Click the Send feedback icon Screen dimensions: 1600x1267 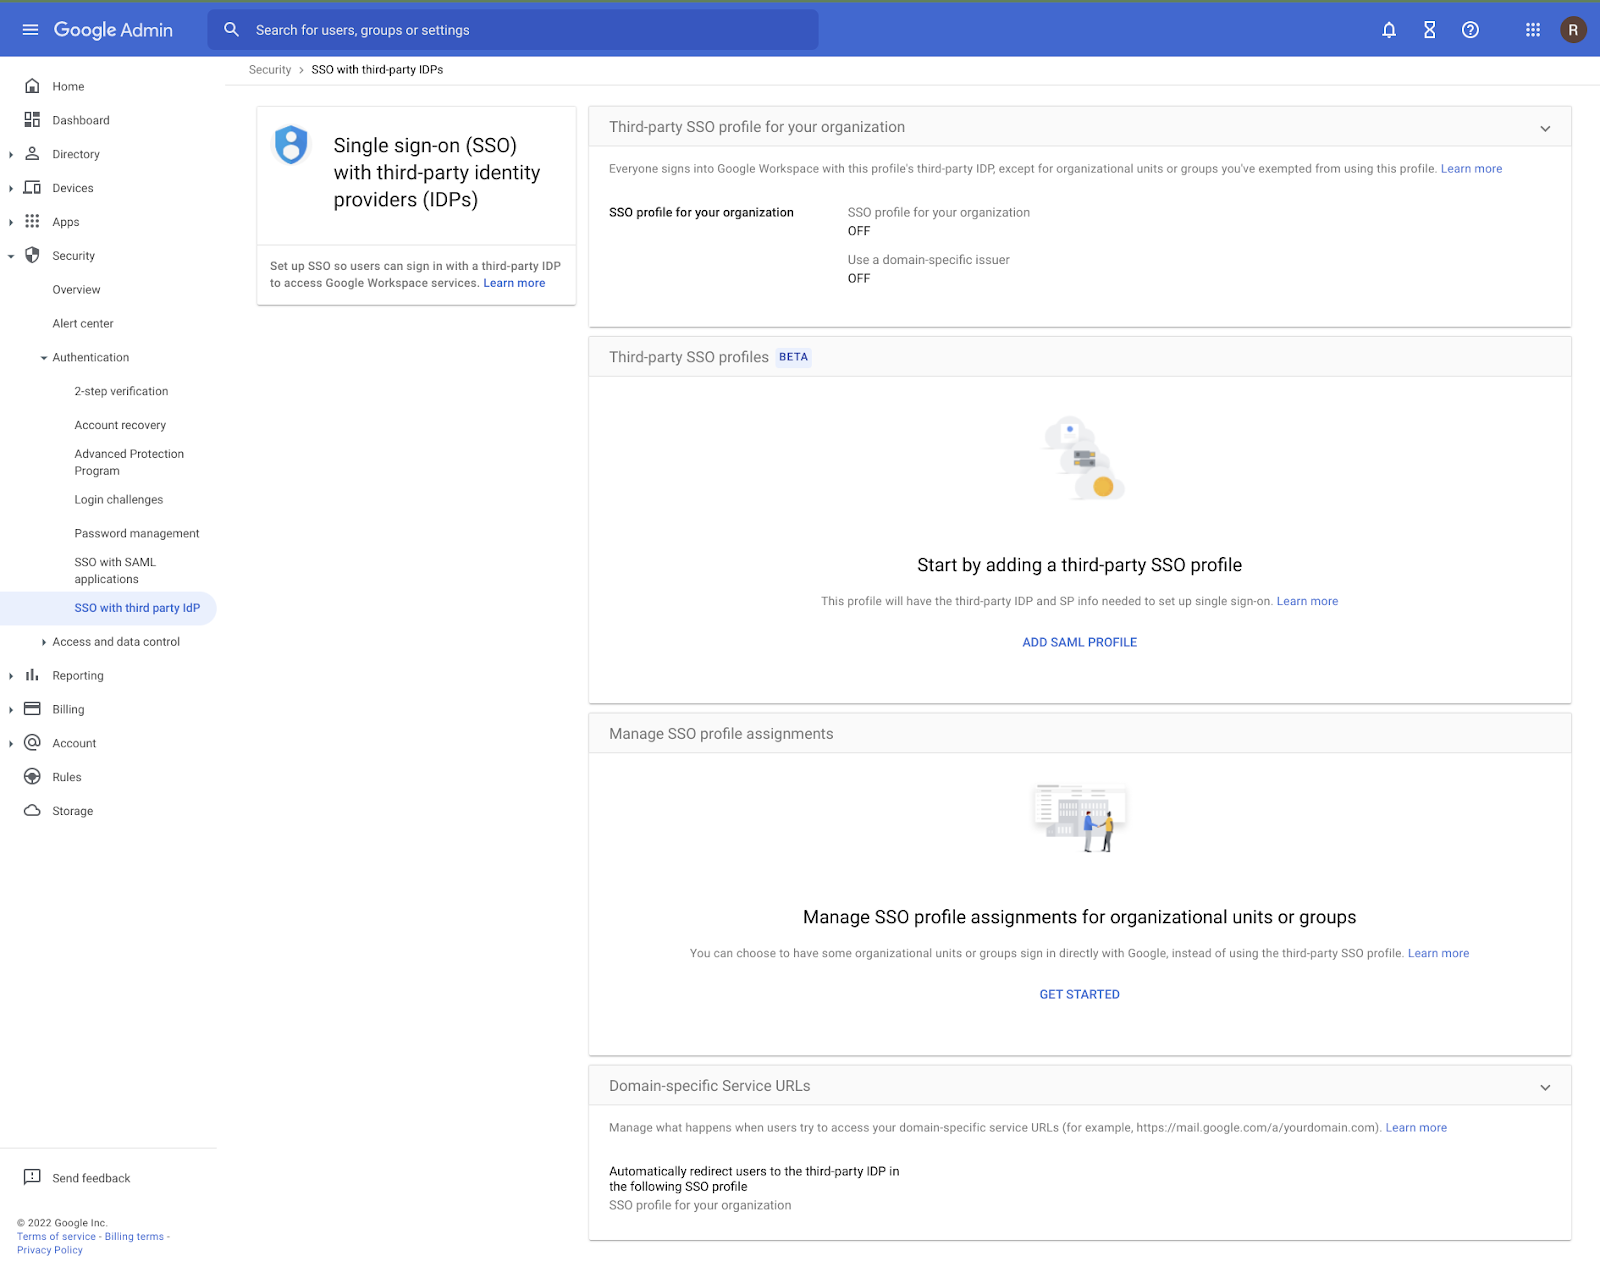click(x=32, y=1177)
